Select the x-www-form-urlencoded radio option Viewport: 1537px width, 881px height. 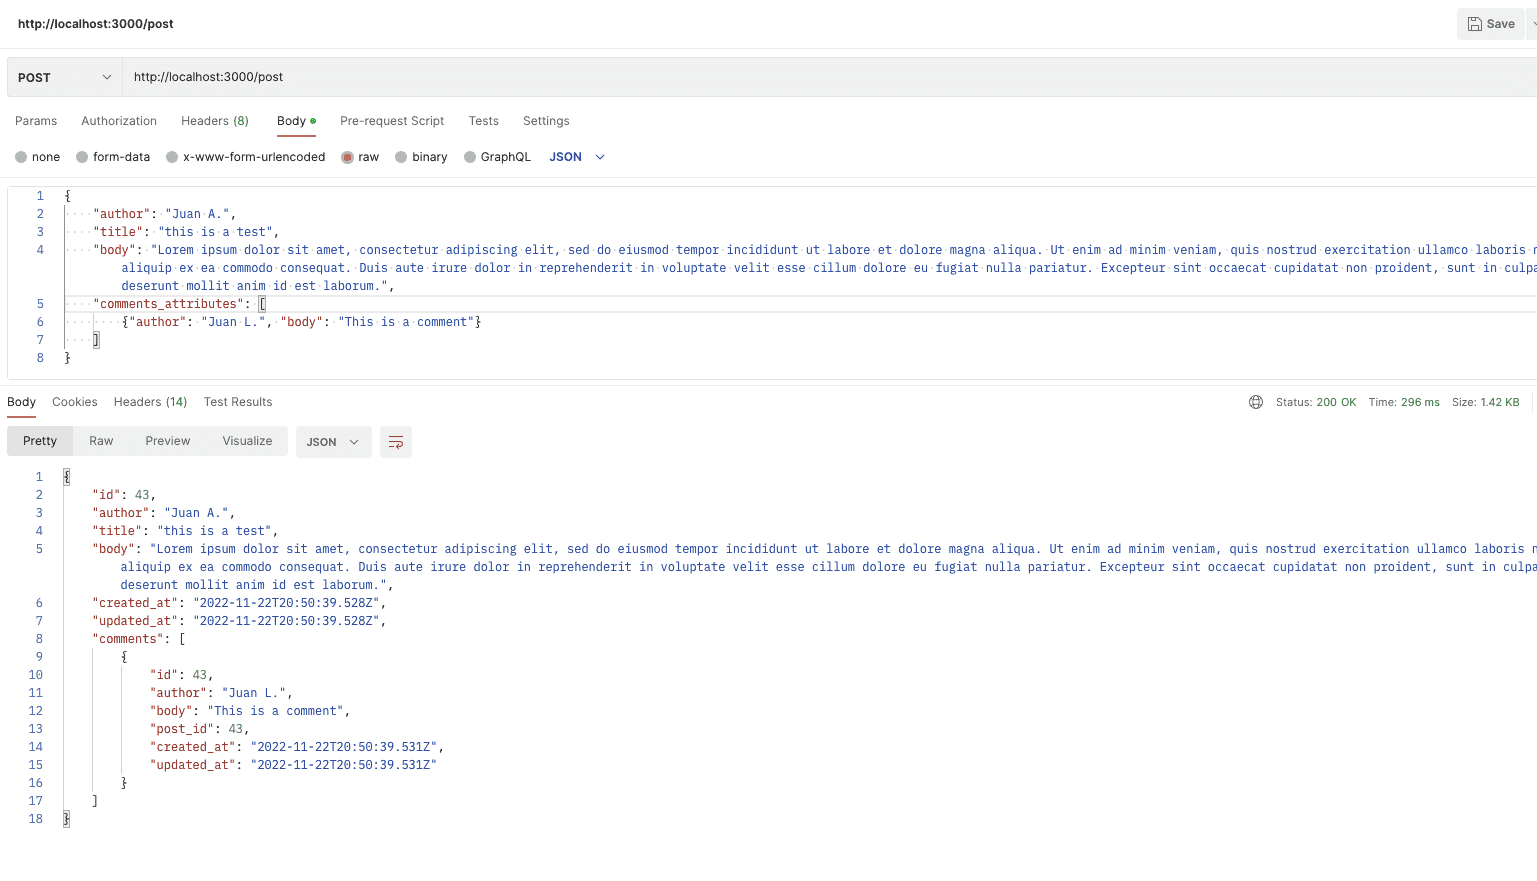(172, 157)
